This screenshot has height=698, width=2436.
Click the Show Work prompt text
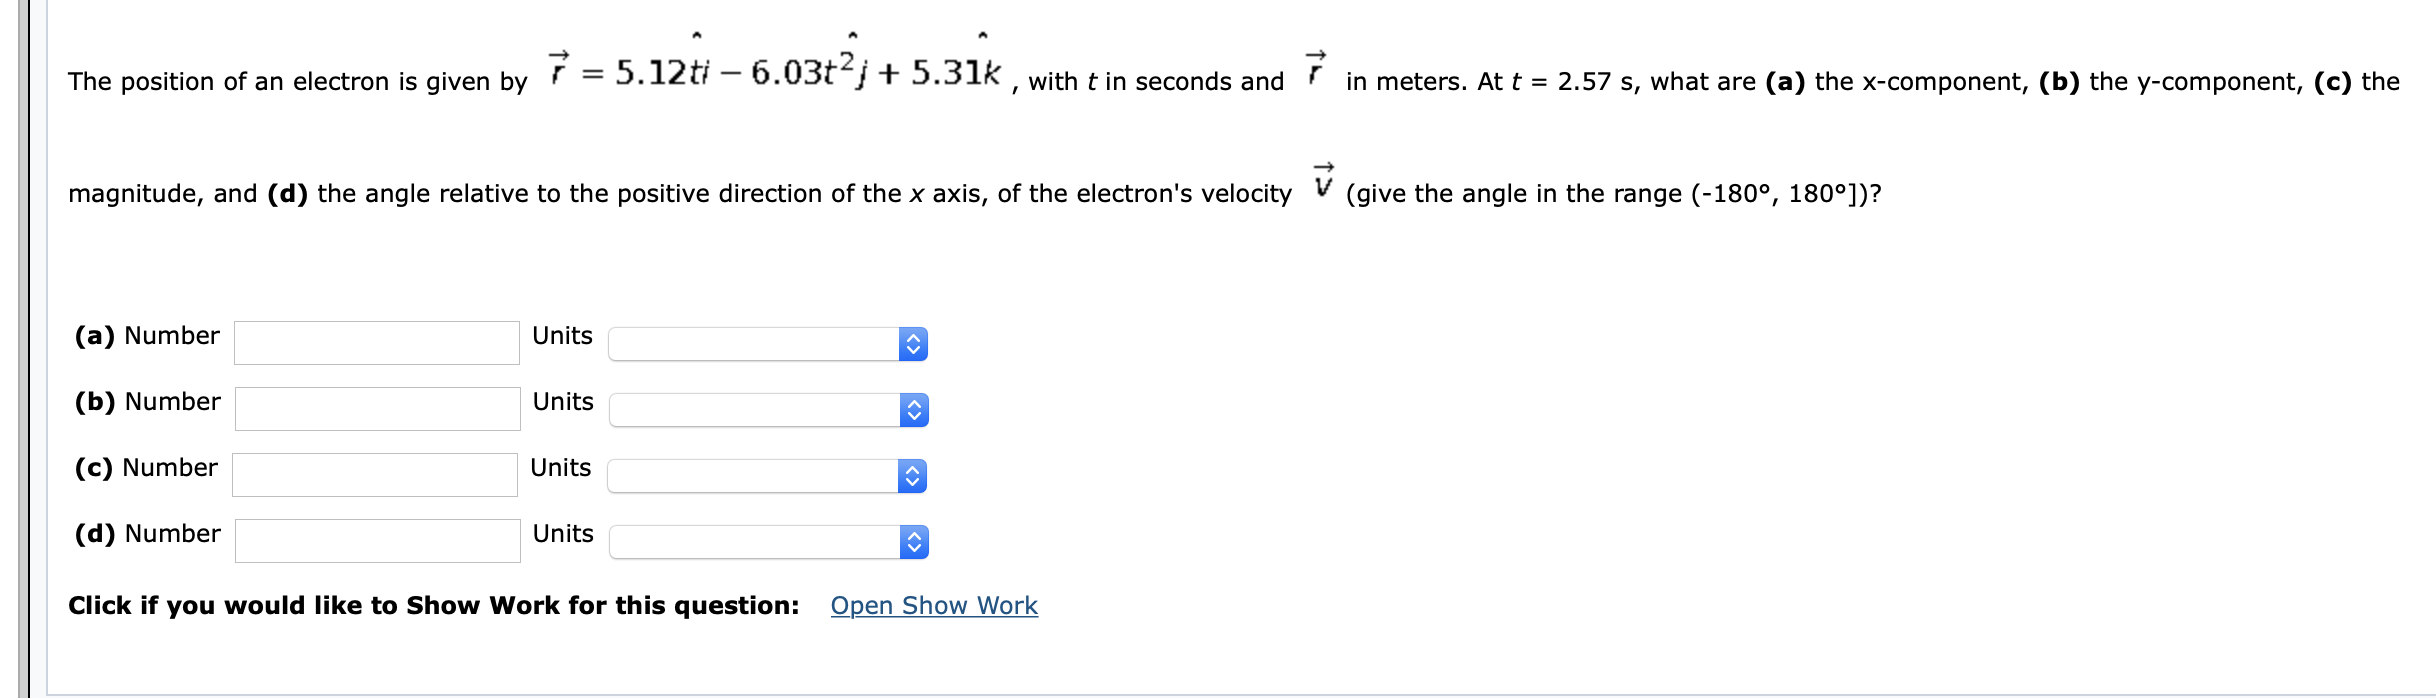tap(433, 605)
